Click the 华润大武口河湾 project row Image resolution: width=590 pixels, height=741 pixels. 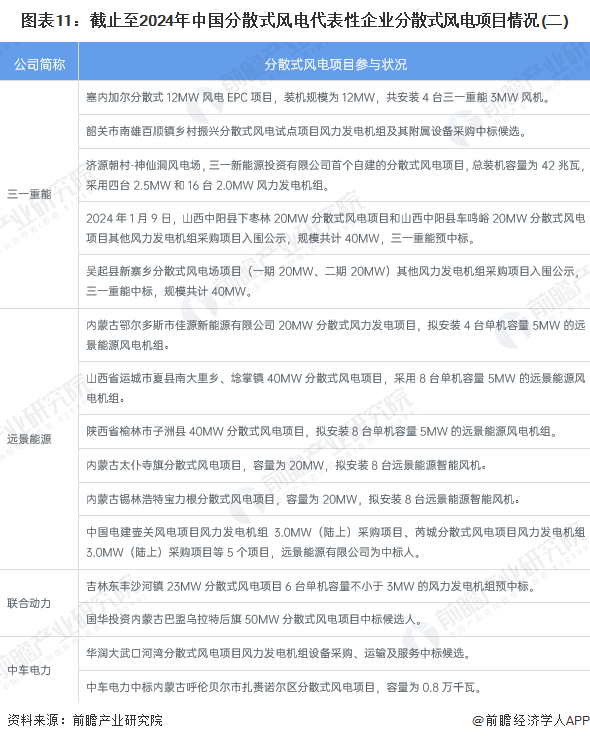[335, 654]
